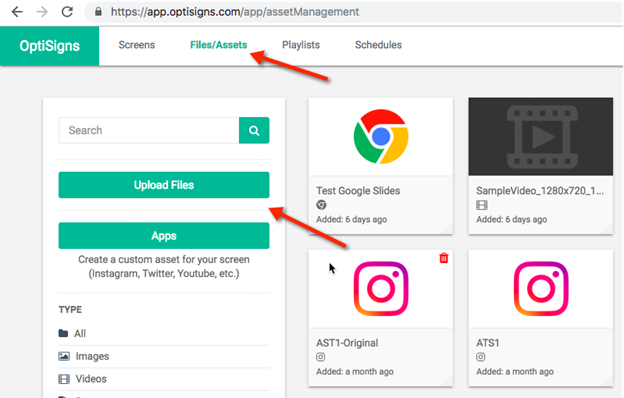Click film icon under SampleVideo title
This screenshot has height=398, width=624.
tap(482, 205)
